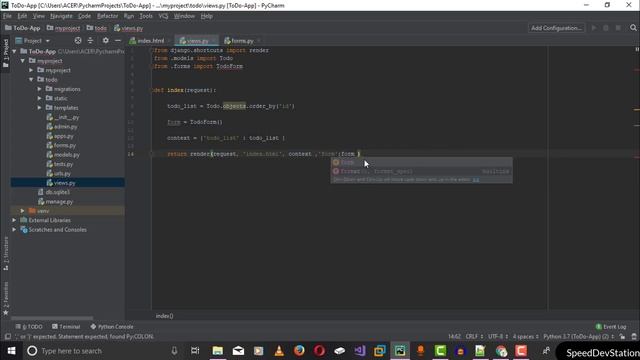This screenshot has height=360, width=640.
Task: Open the Navigate menu
Action: tap(61, 16)
